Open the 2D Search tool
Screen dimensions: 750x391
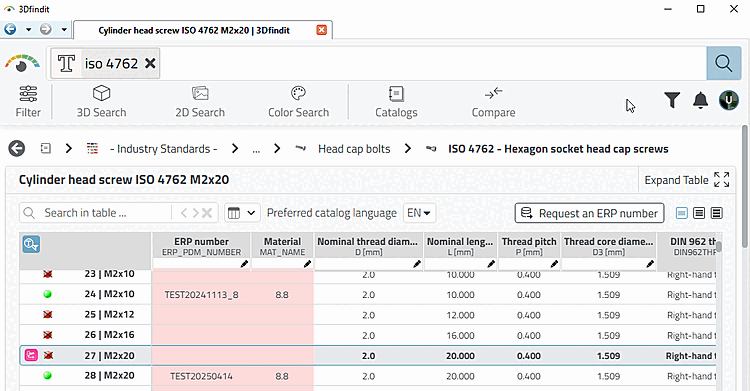tap(200, 101)
